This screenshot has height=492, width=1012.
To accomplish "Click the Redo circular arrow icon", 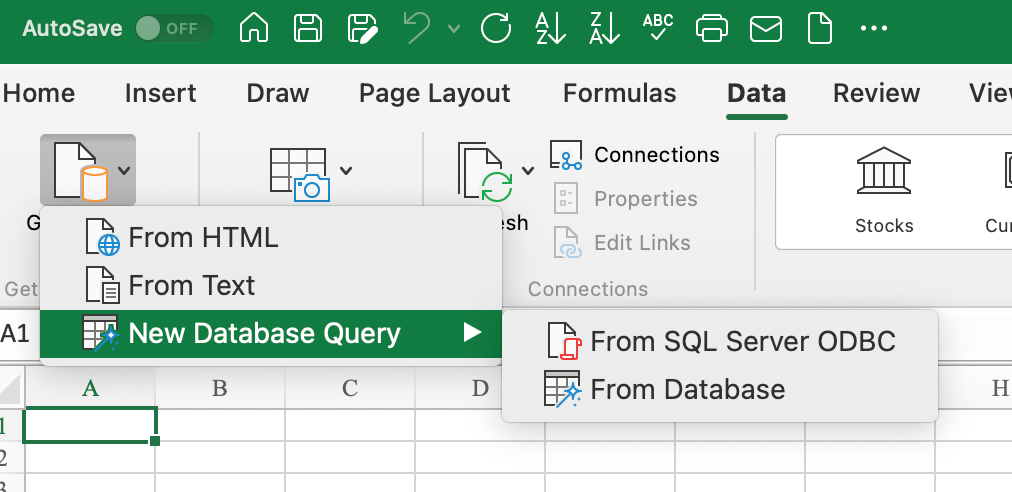I will (496, 28).
